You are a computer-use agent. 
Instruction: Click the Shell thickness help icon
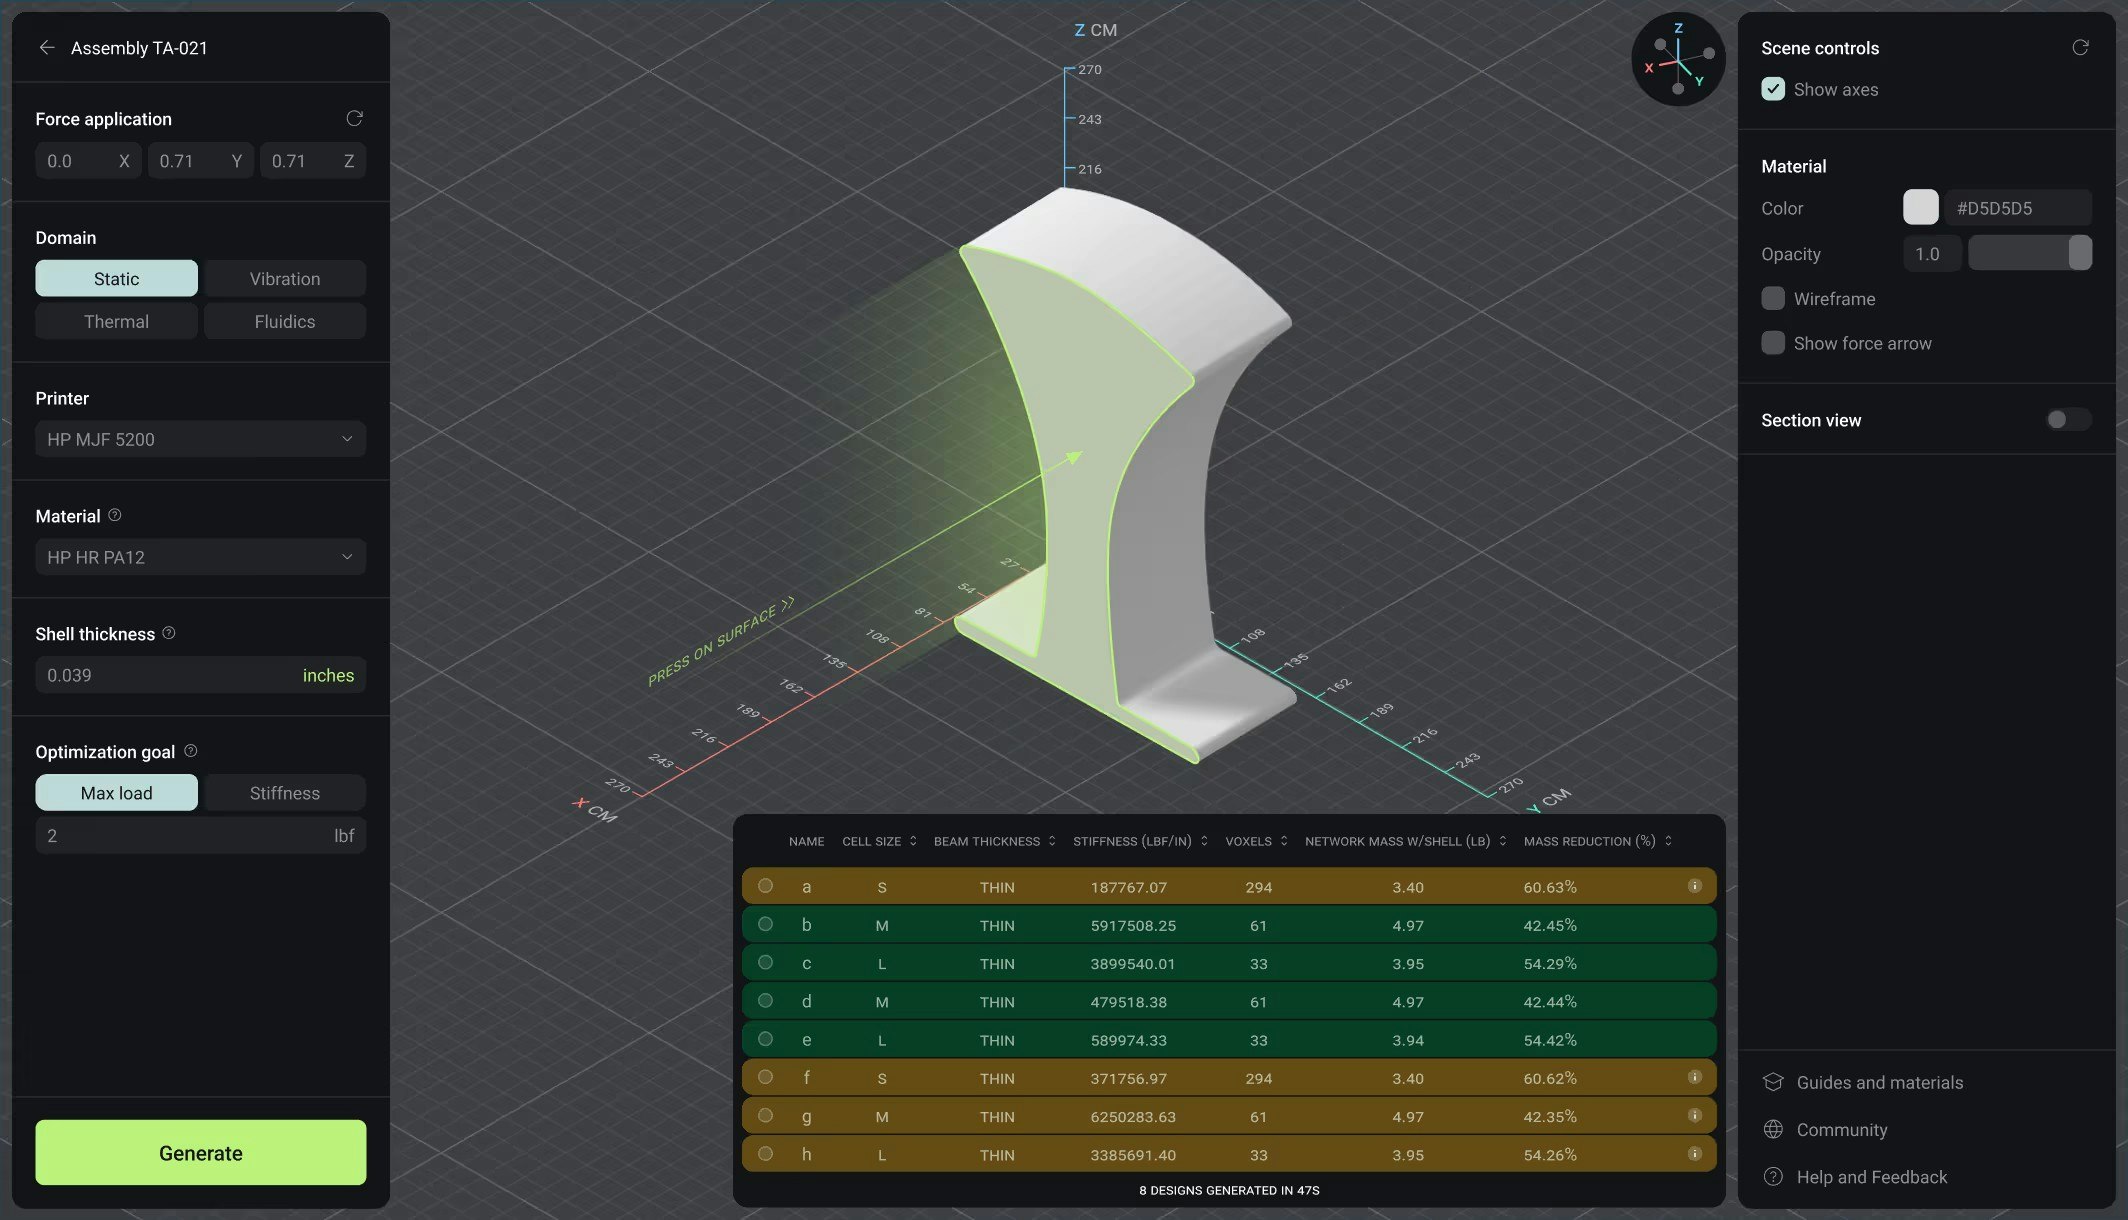click(x=169, y=633)
